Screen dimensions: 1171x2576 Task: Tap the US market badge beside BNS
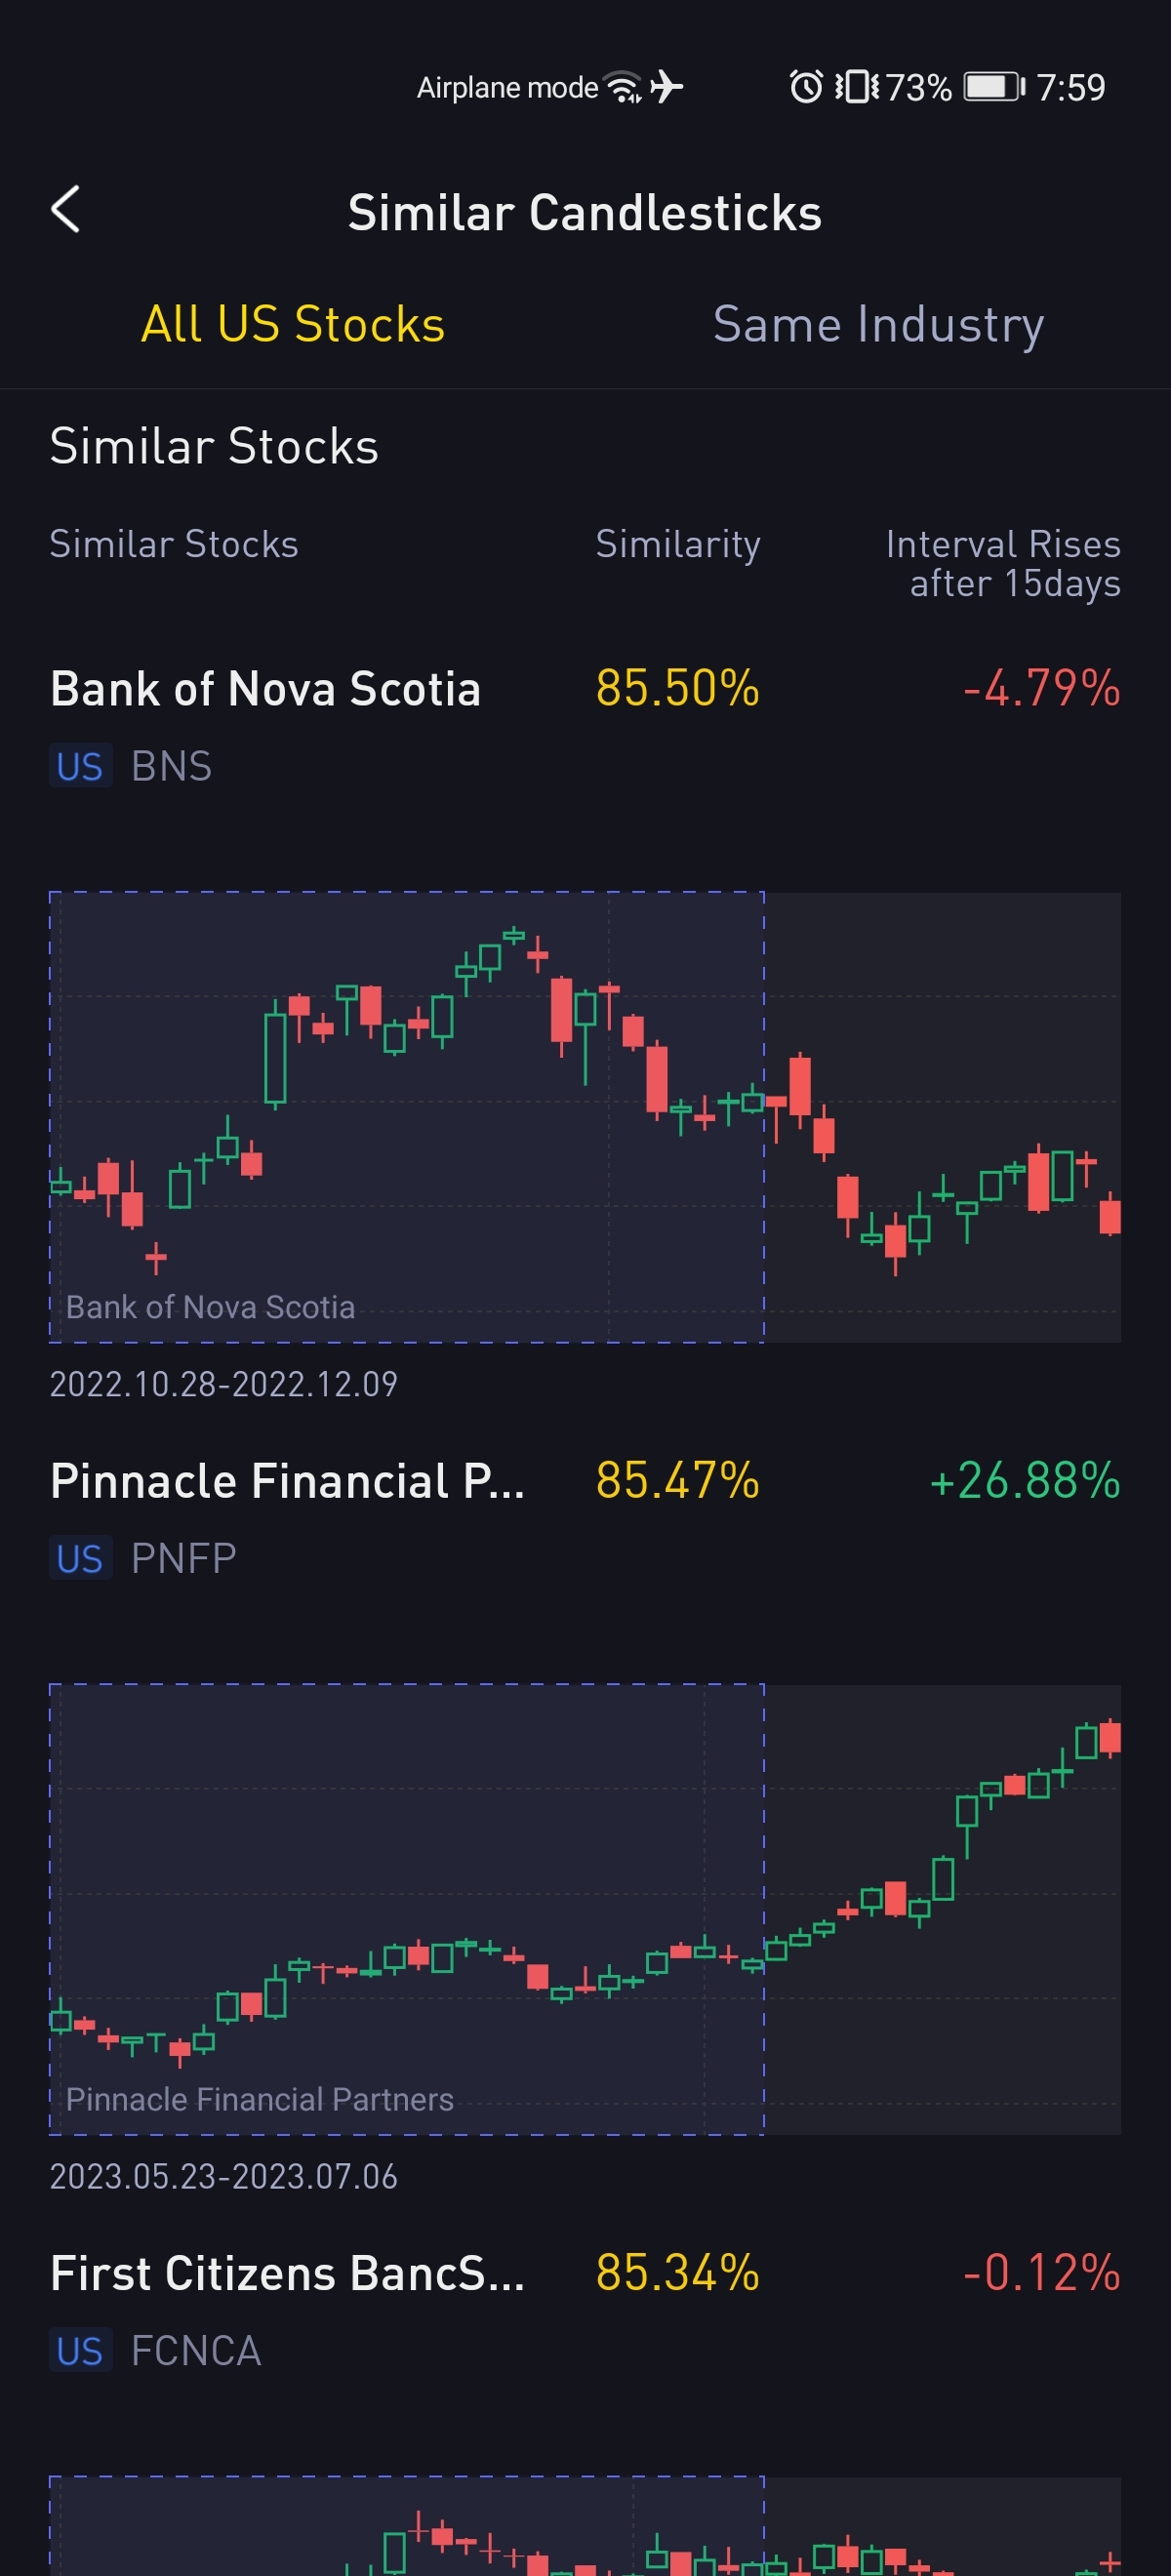80,767
